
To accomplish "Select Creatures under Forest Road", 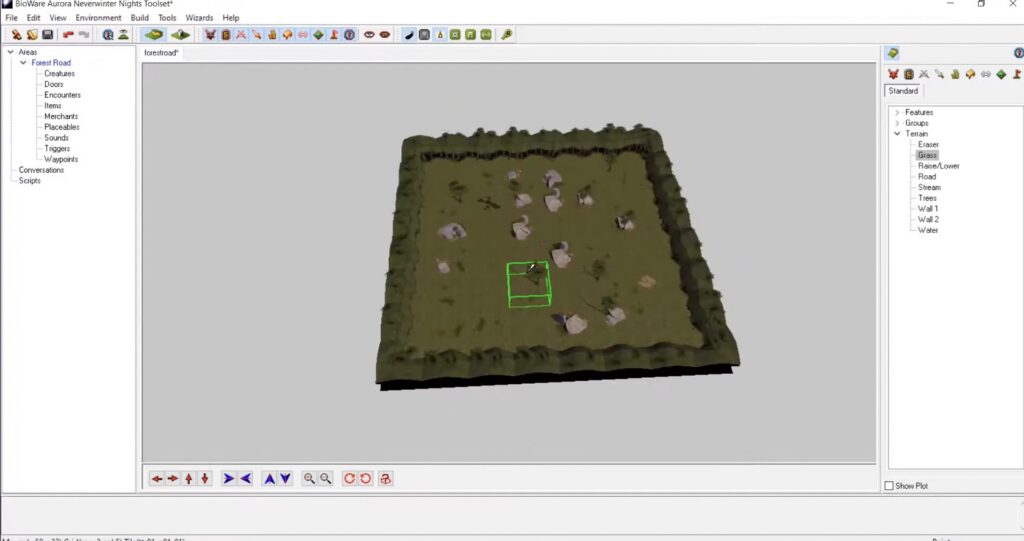I will click(59, 73).
